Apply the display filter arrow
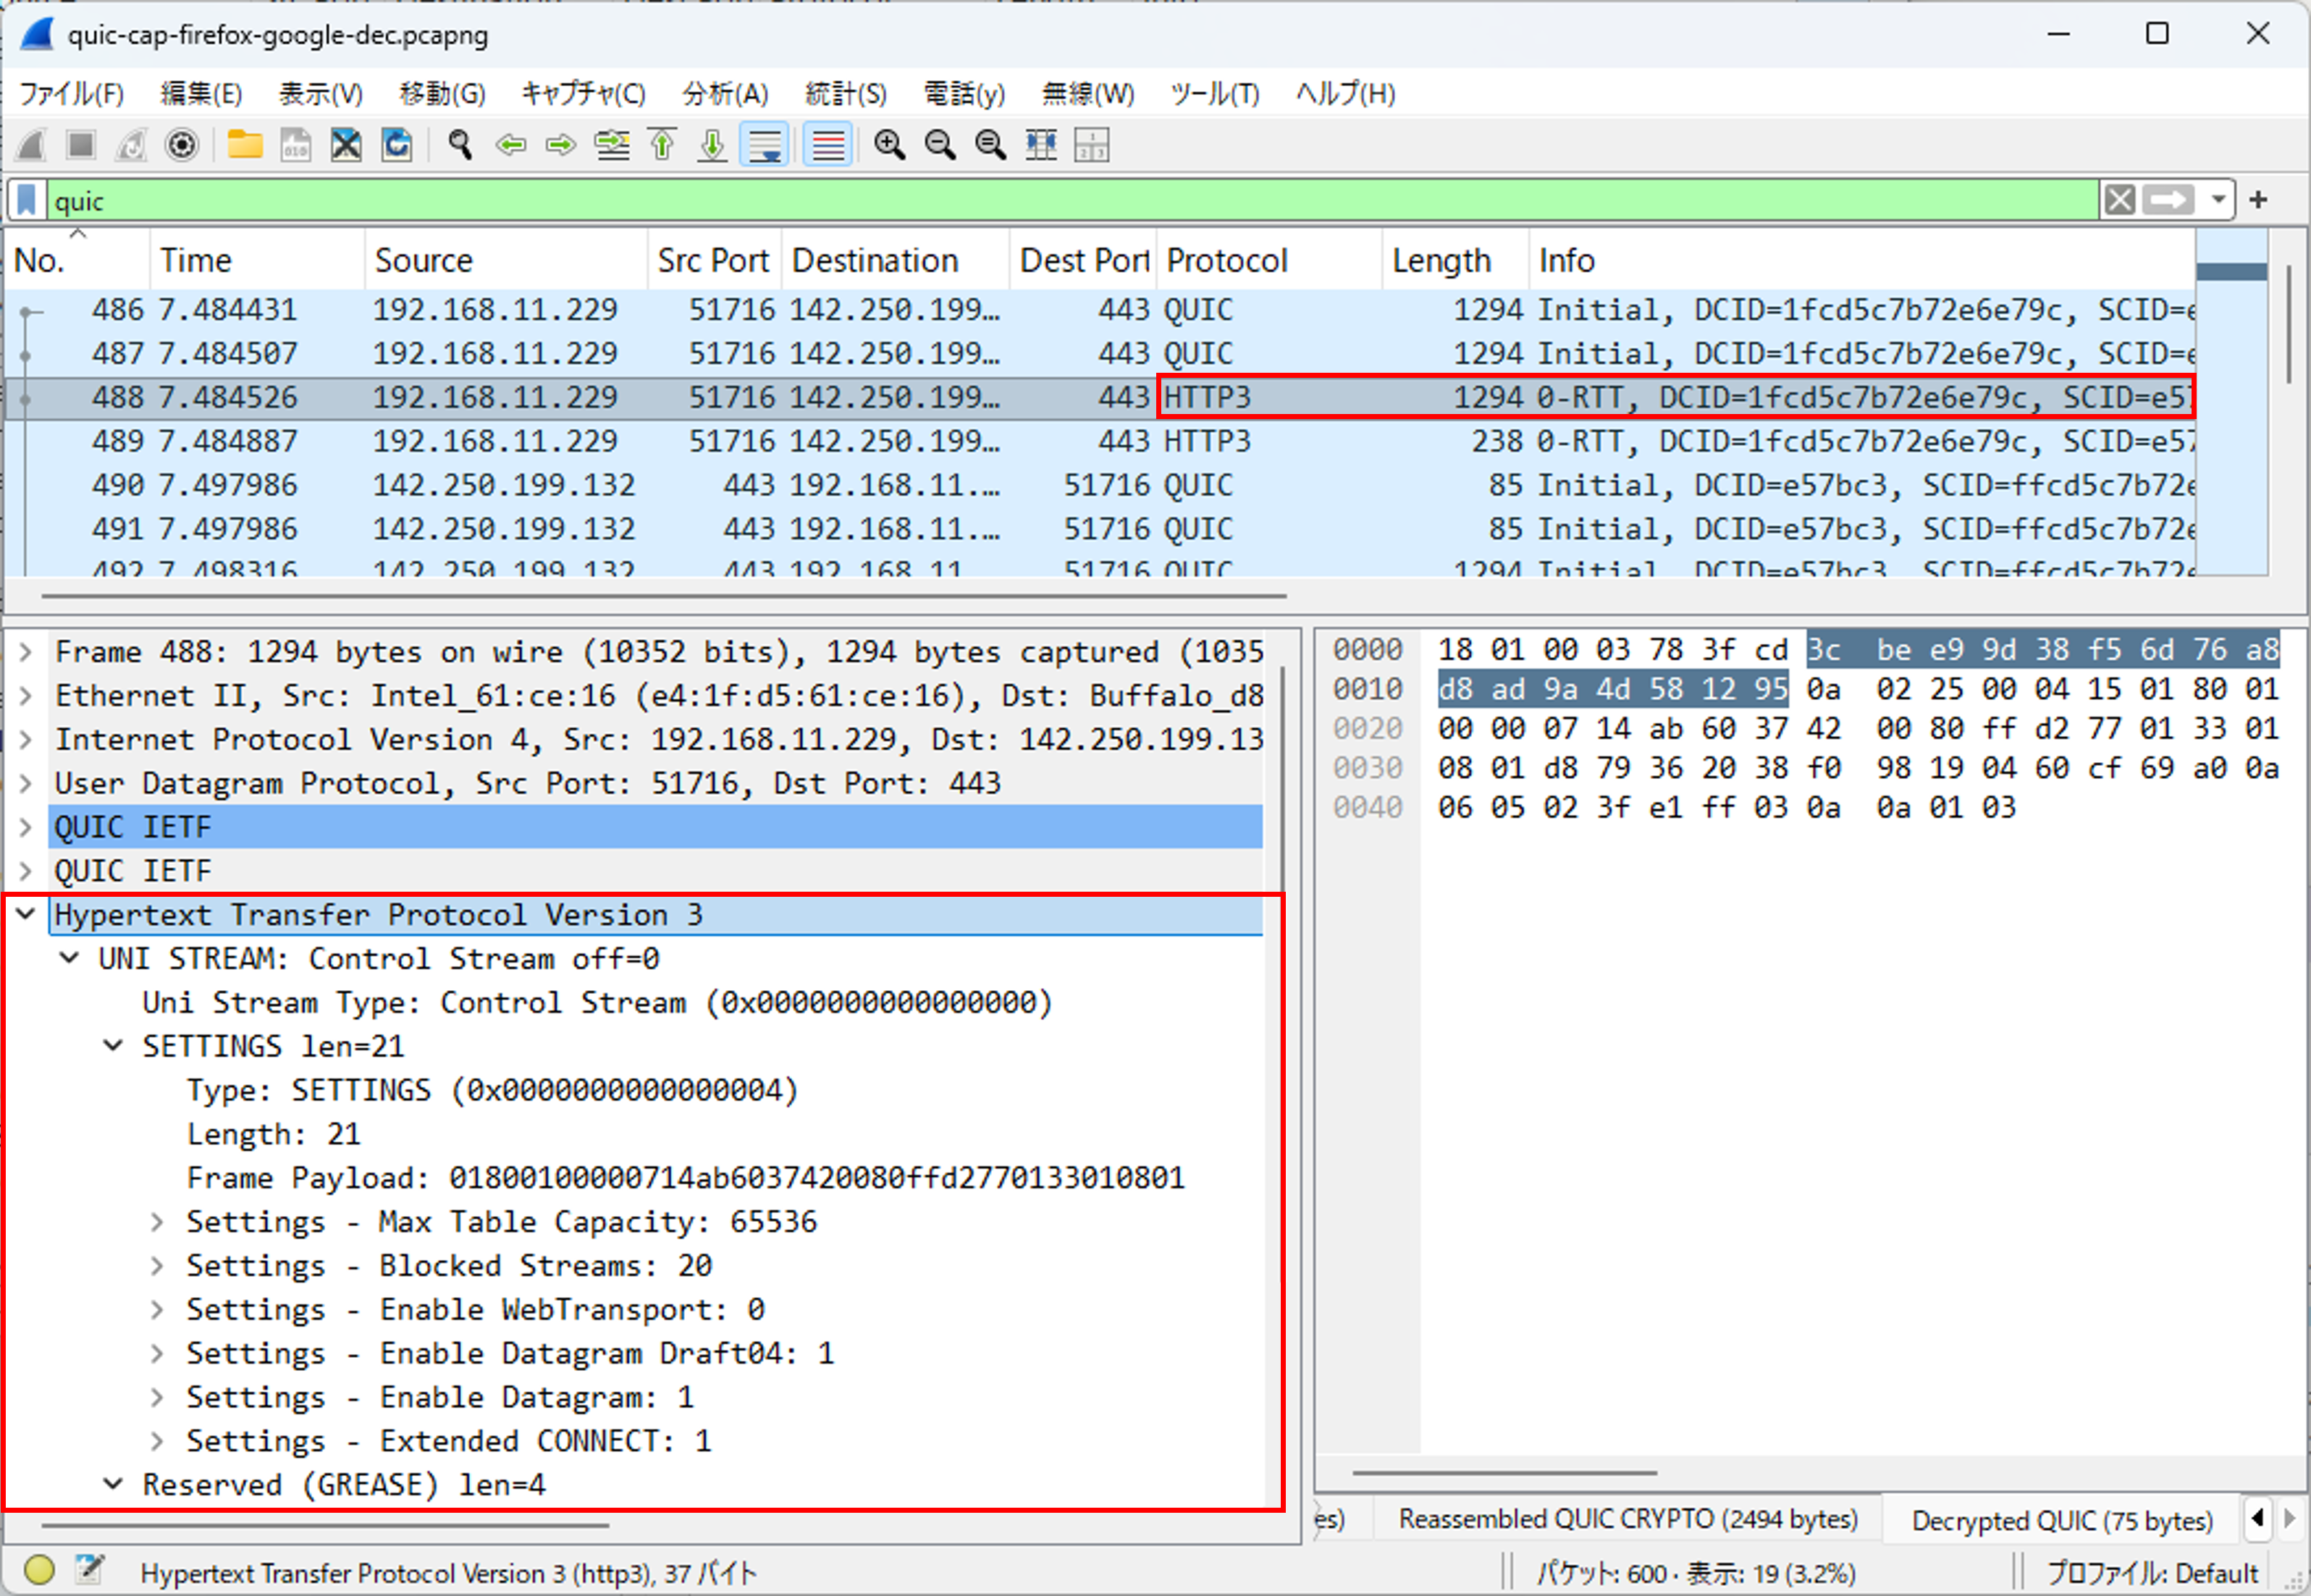Screen dimensions: 2311x1596 point(2168,200)
